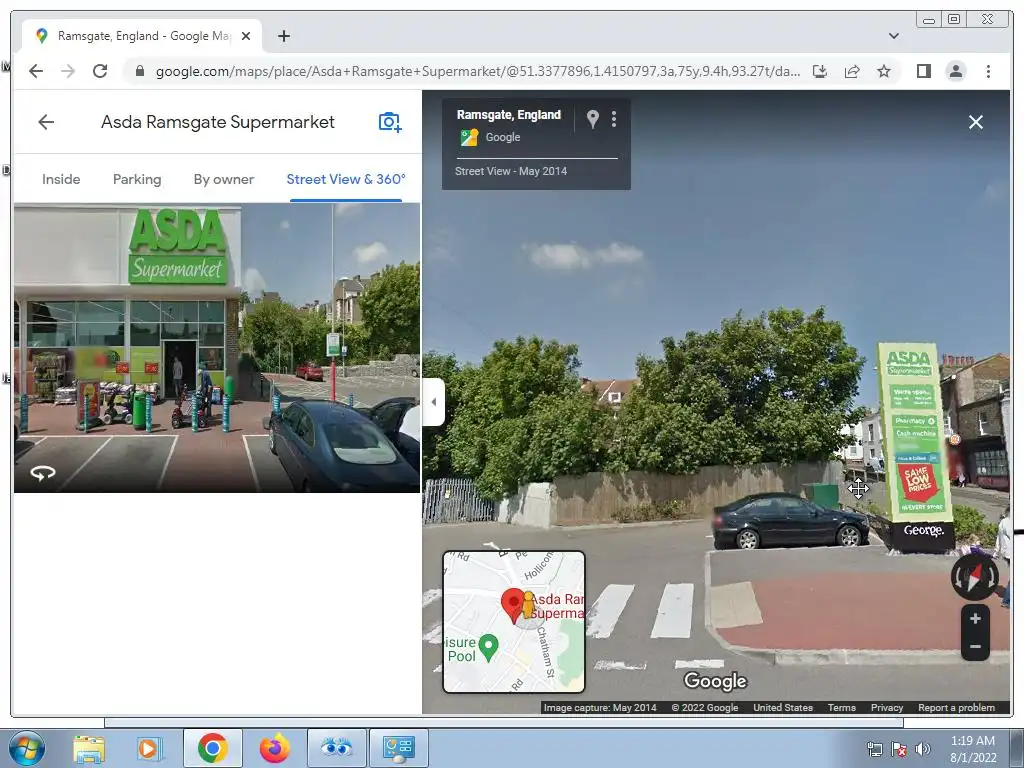Open the Chrome three-dot menu
This screenshot has height=768, width=1024.
[988, 71]
